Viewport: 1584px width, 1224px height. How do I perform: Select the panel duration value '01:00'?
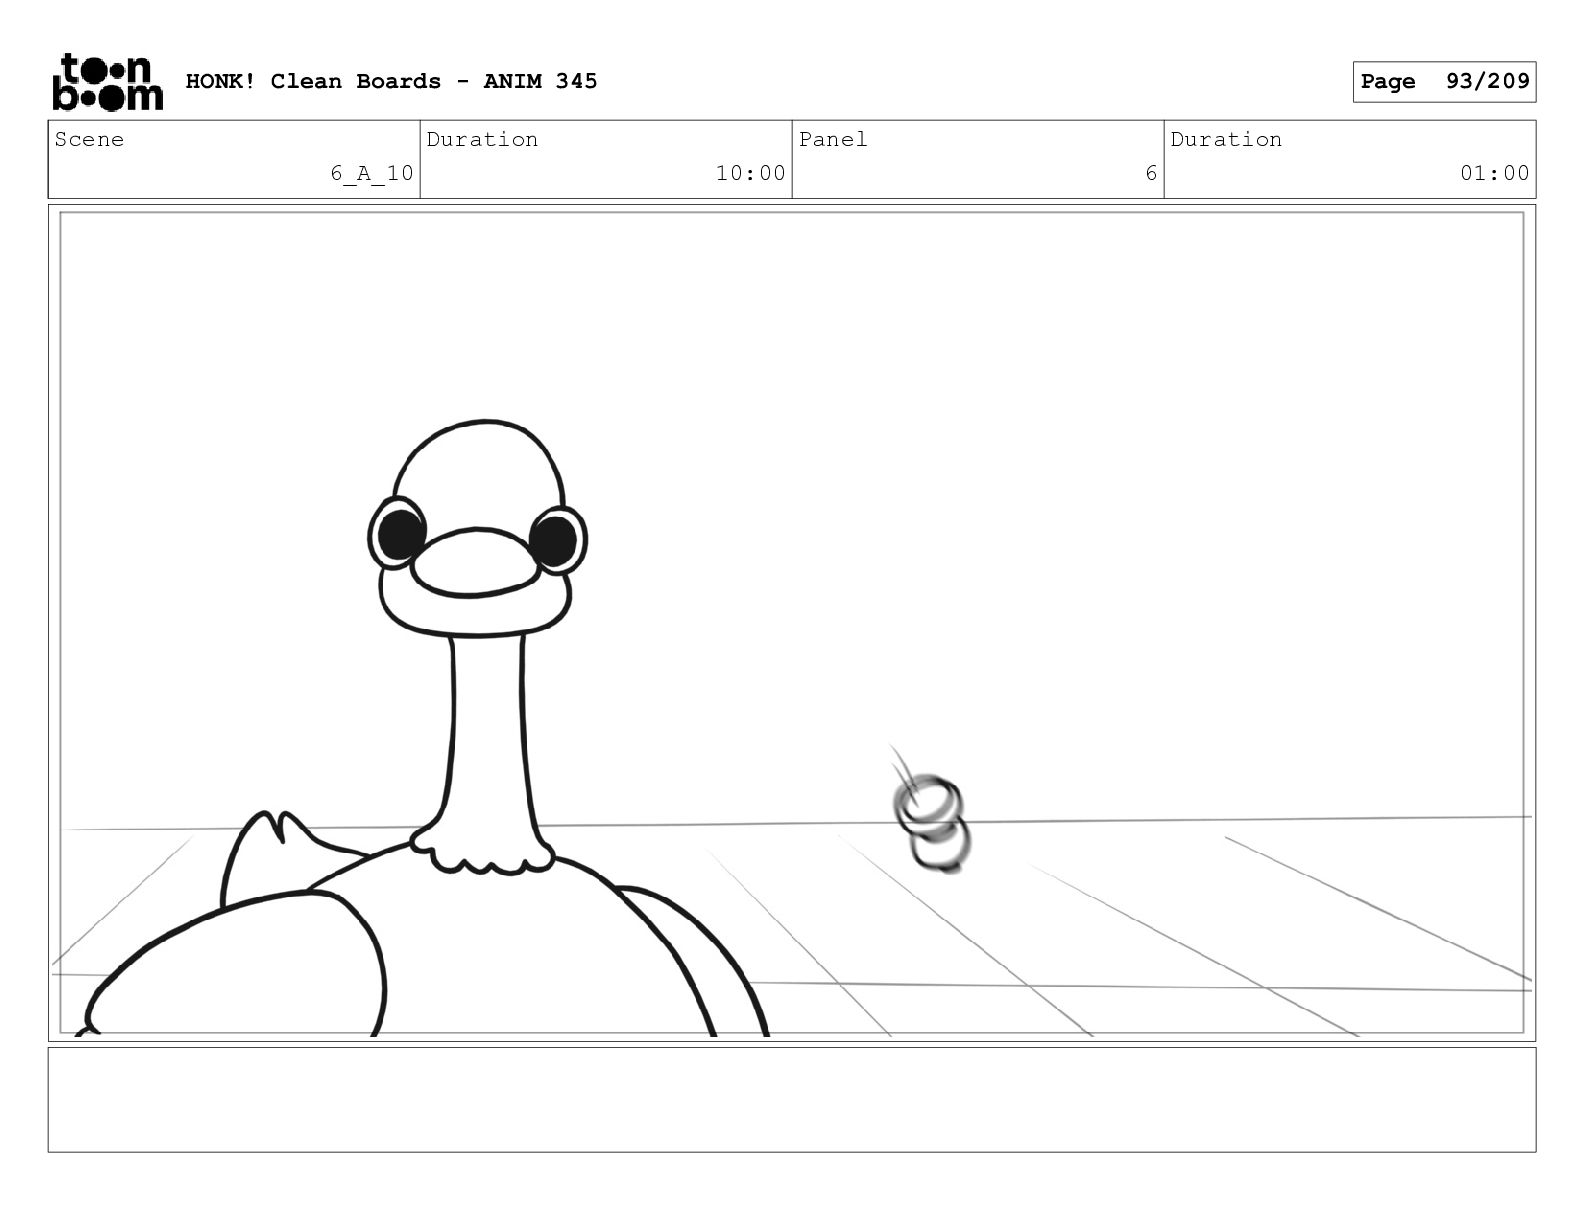point(1494,173)
